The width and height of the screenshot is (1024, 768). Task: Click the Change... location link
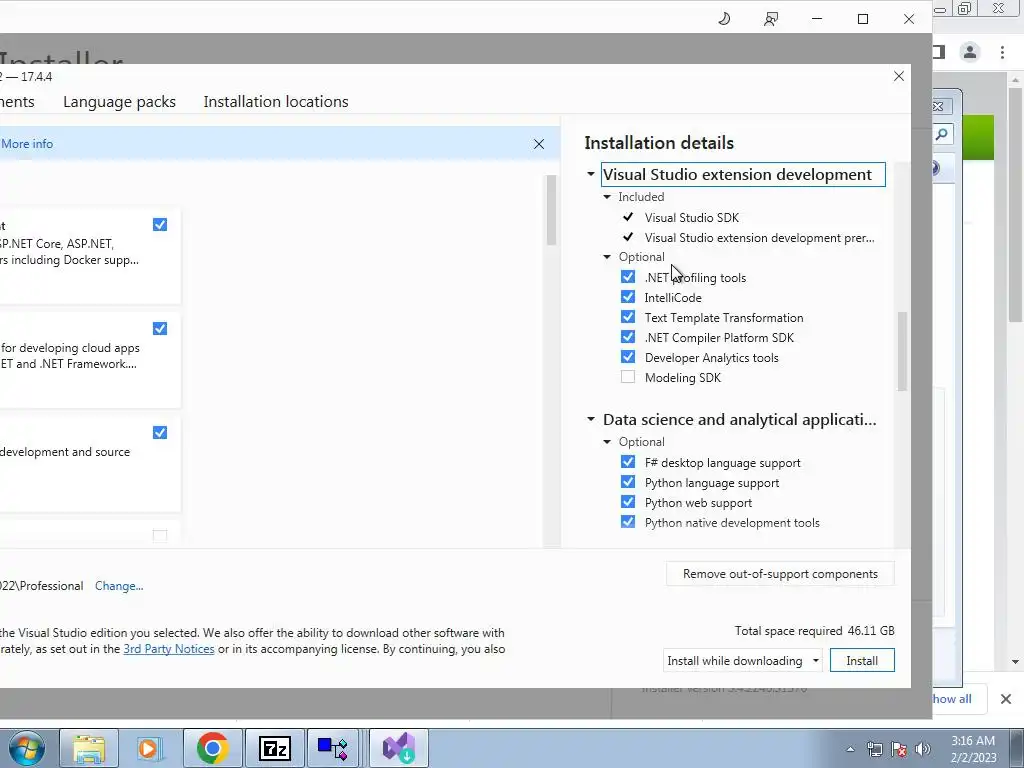click(119, 586)
